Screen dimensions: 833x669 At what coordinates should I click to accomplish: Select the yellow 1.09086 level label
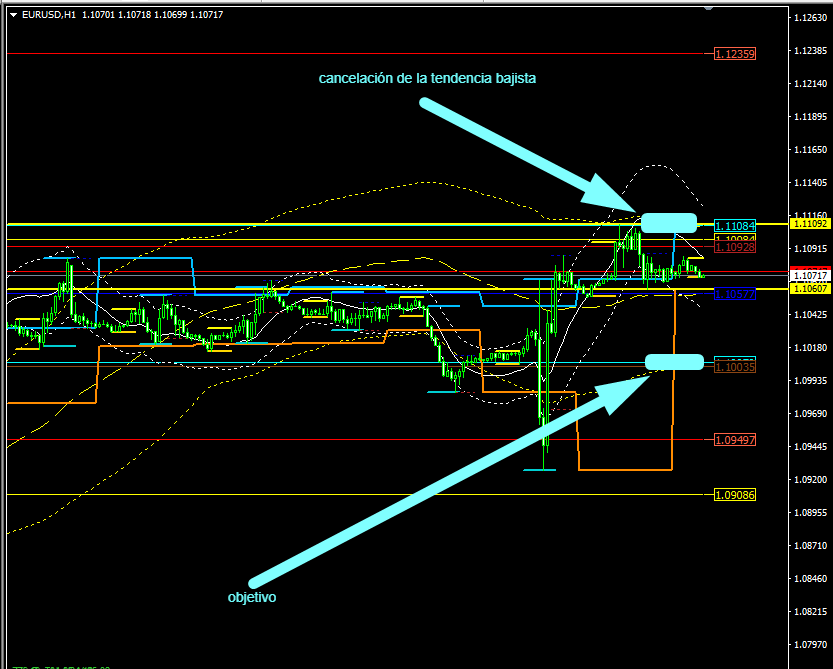point(735,495)
